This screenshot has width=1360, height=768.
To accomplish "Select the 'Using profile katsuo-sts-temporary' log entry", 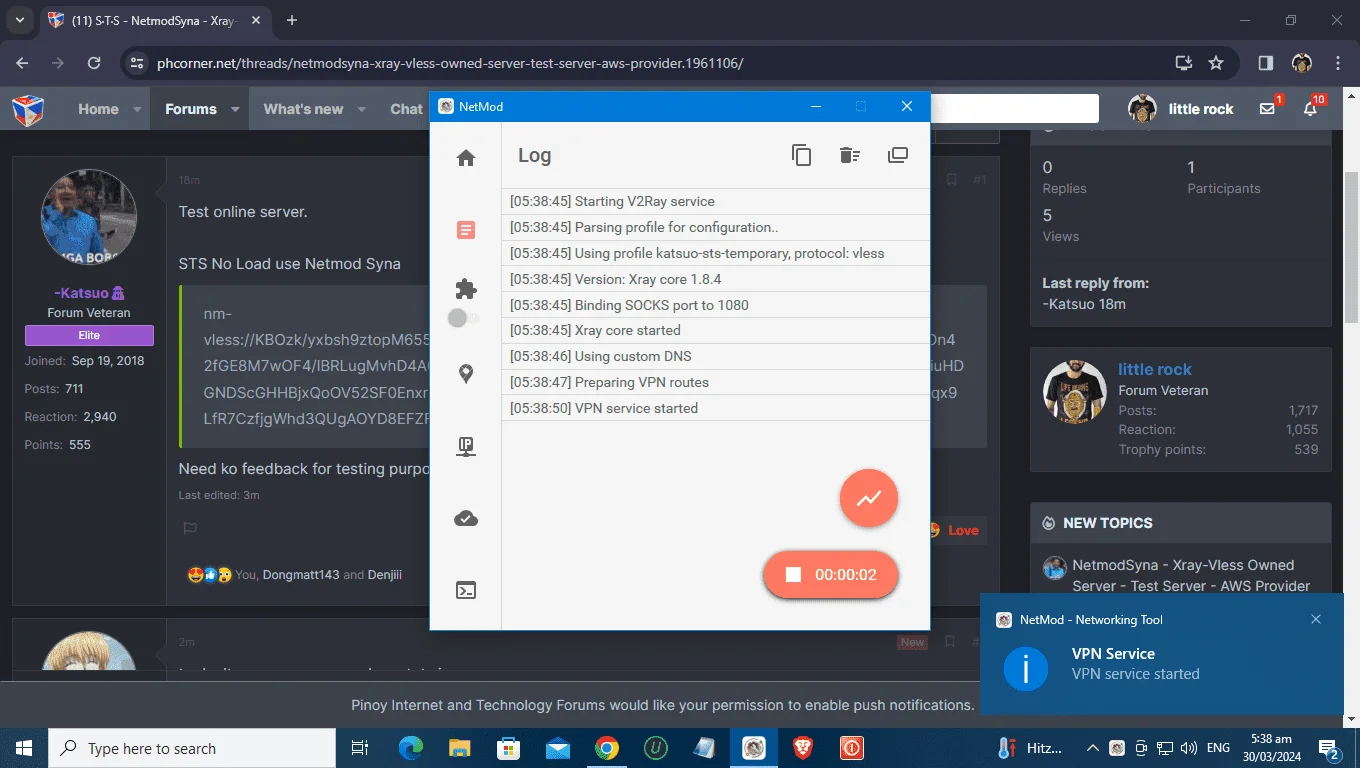I will tap(716, 253).
